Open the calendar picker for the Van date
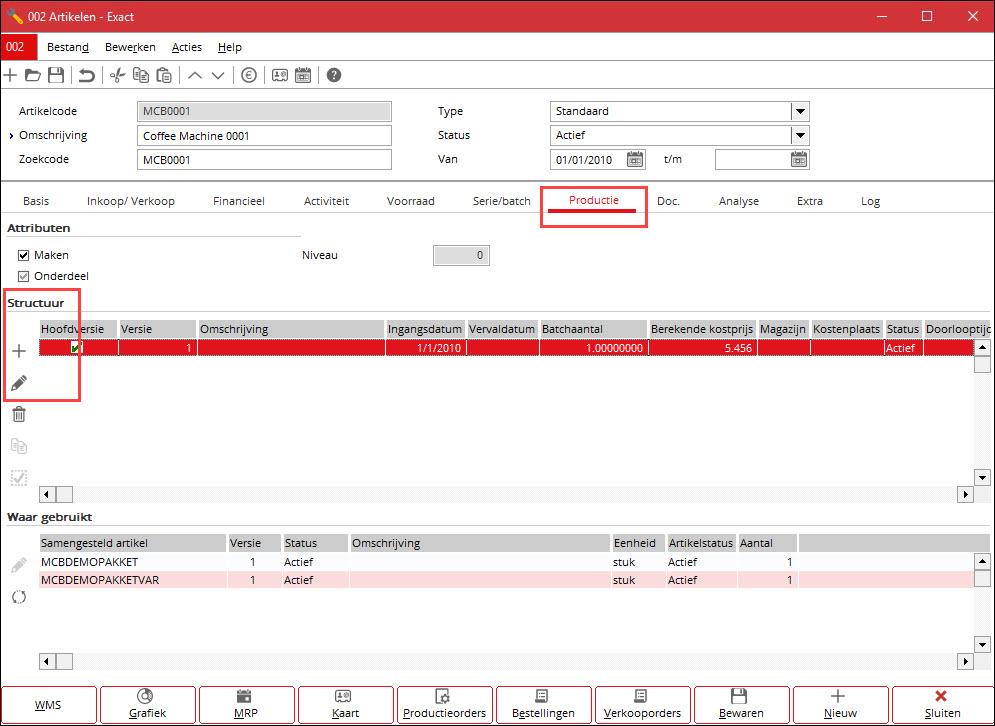This screenshot has width=995, height=726. click(x=634, y=159)
